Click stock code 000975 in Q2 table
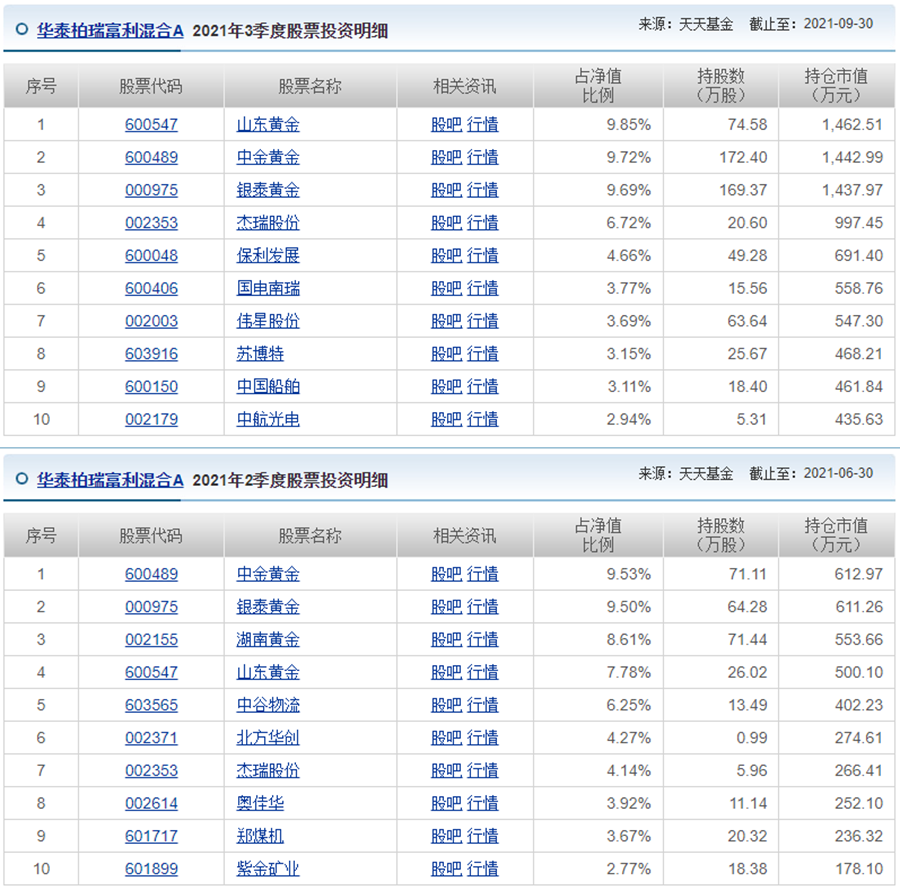 pyautogui.click(x=152, y=607)
